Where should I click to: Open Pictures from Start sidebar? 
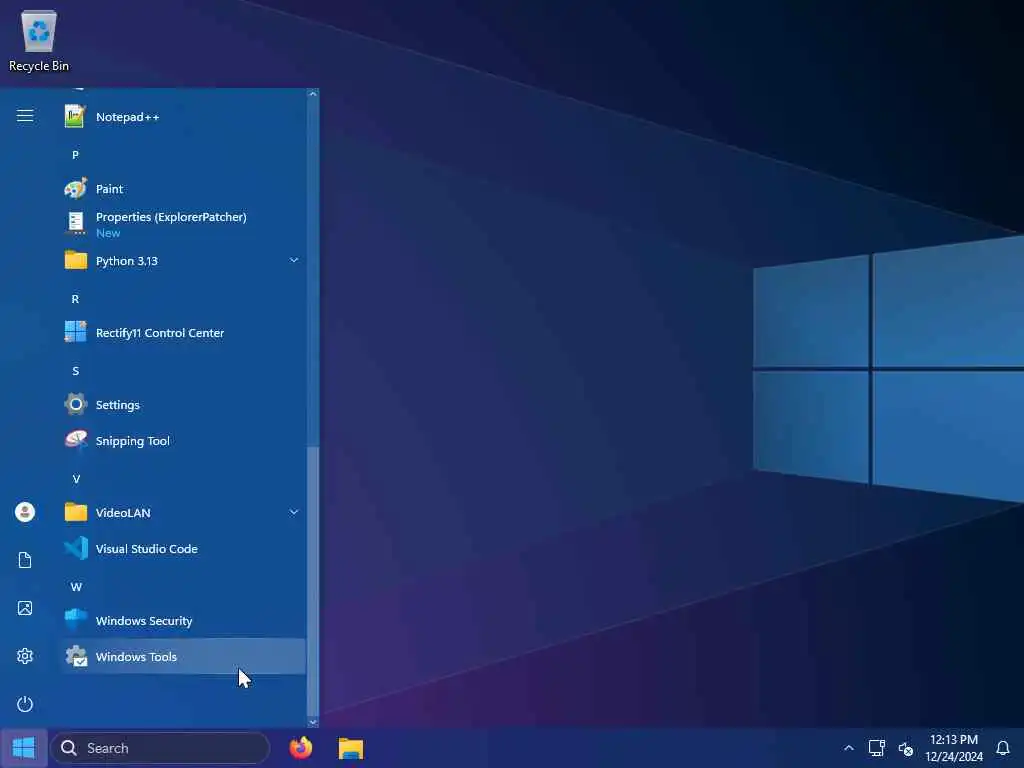25,608
